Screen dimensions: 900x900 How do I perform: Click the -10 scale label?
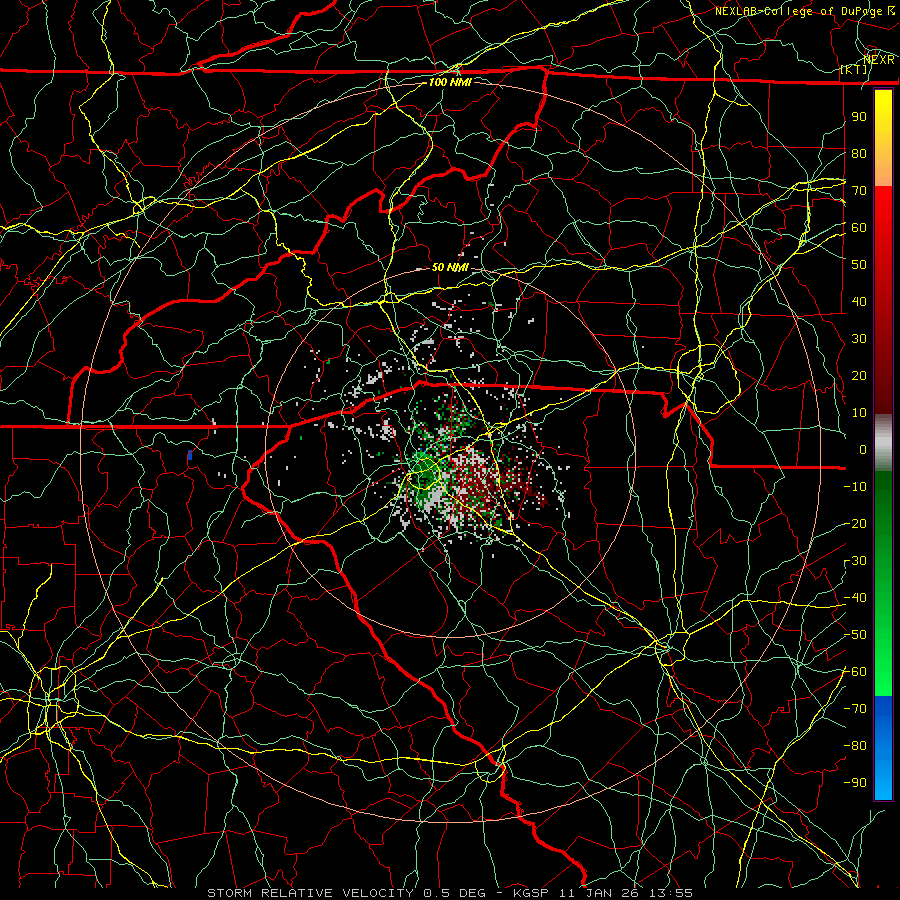855,487
